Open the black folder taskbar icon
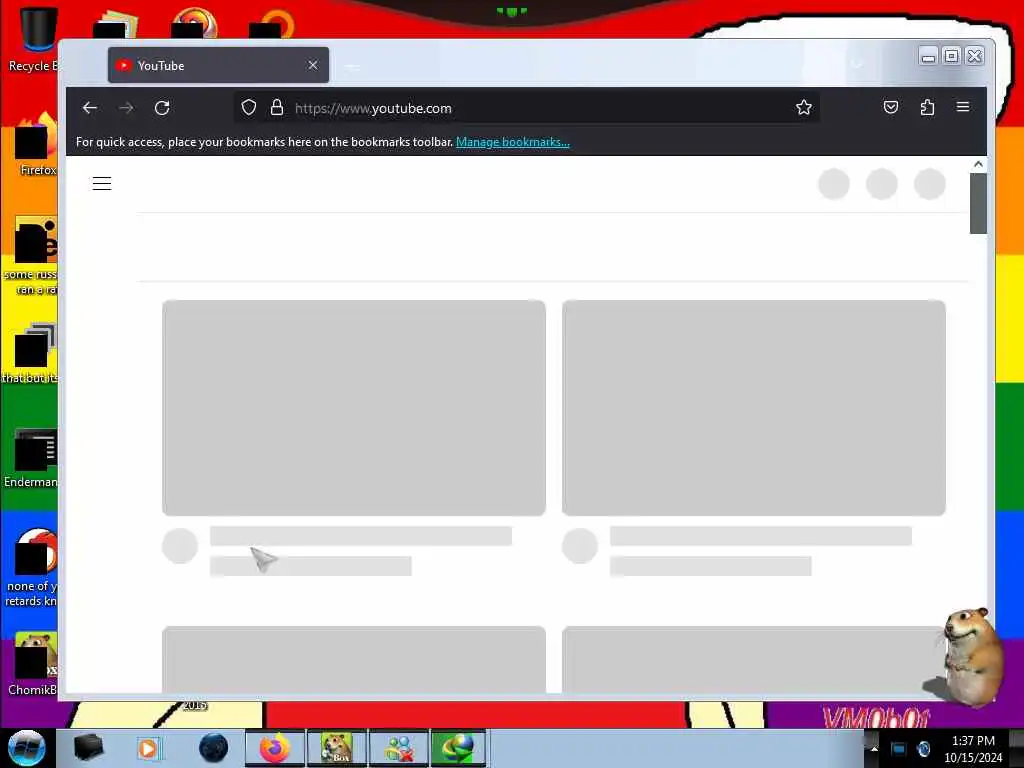Image resolution: width=1024 pixels, height=768 pixels. [88, 748]
